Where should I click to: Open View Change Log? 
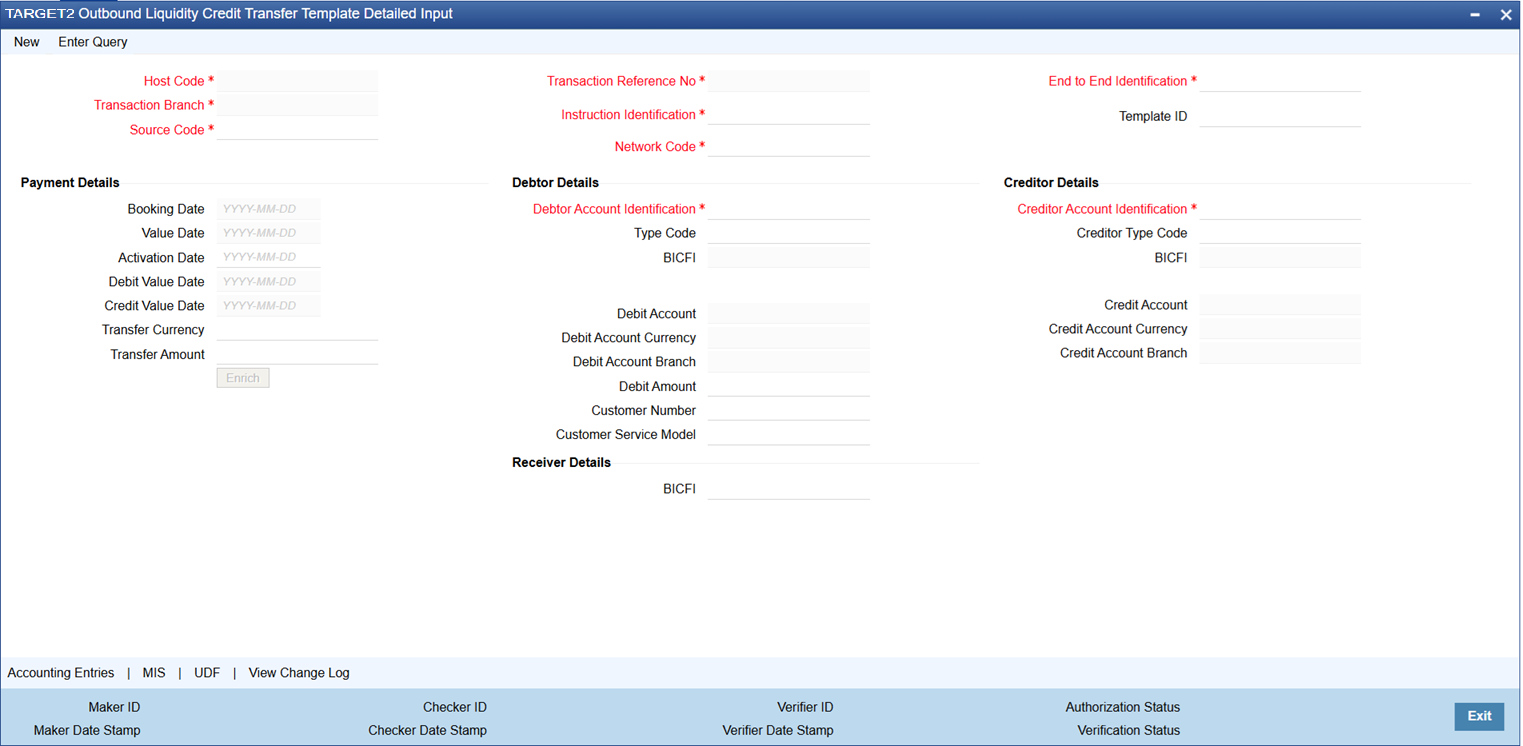pyautogui.click(x=299, y=673)
